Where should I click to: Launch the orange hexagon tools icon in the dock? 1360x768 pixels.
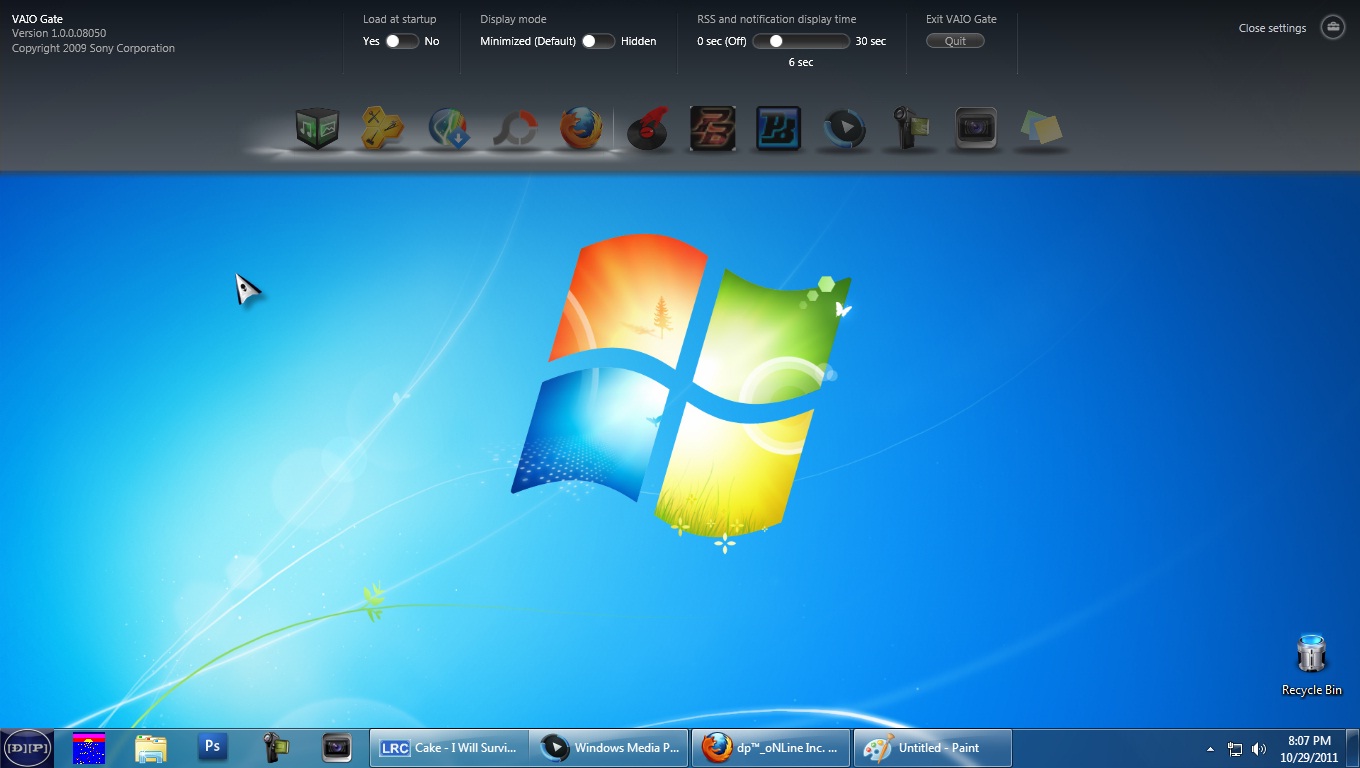(x=382, y=129)
